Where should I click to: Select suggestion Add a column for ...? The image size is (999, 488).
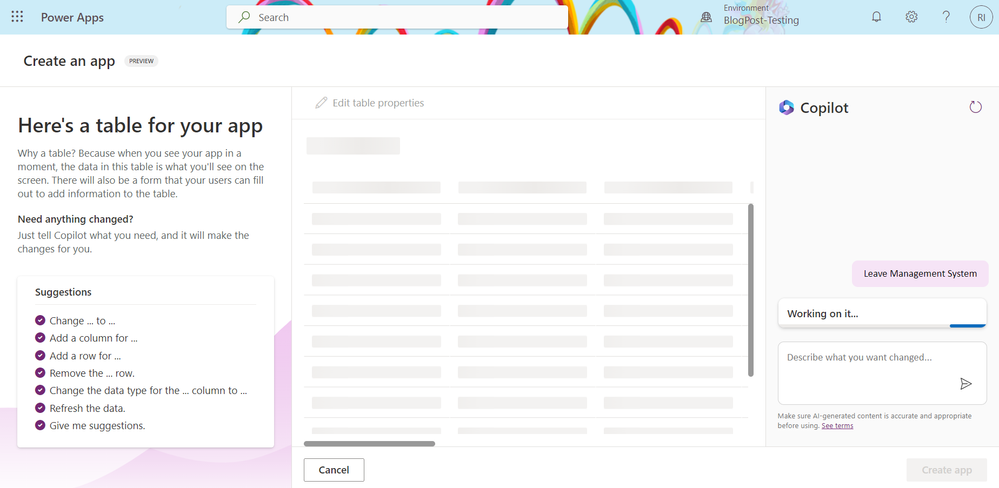click(94, 338)
